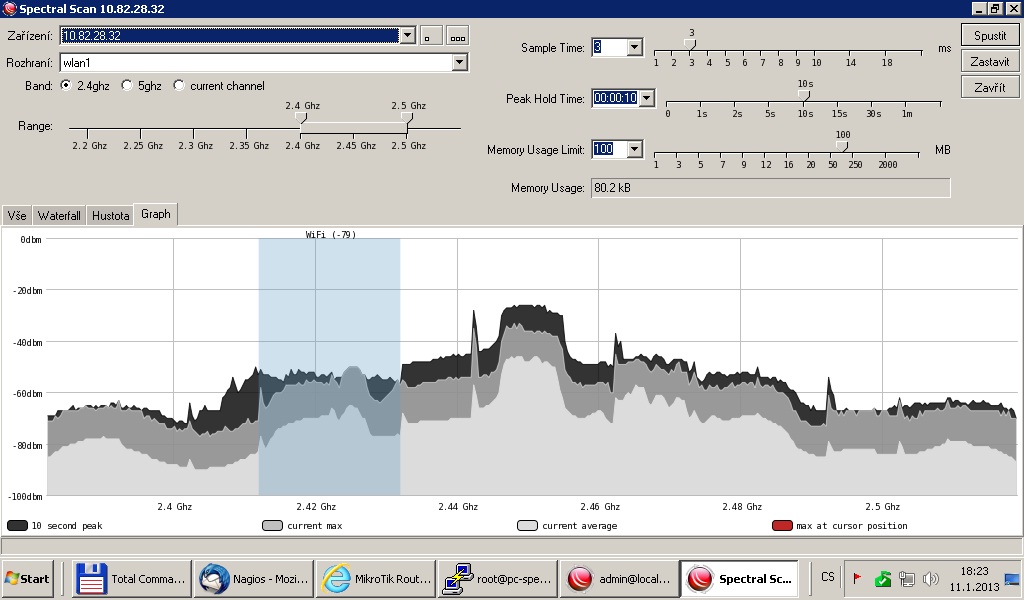Expand the Memory Usage Limit dropdown
Image resolution: width=1024 pixels, height=600 pixels.
click(634, 149)
